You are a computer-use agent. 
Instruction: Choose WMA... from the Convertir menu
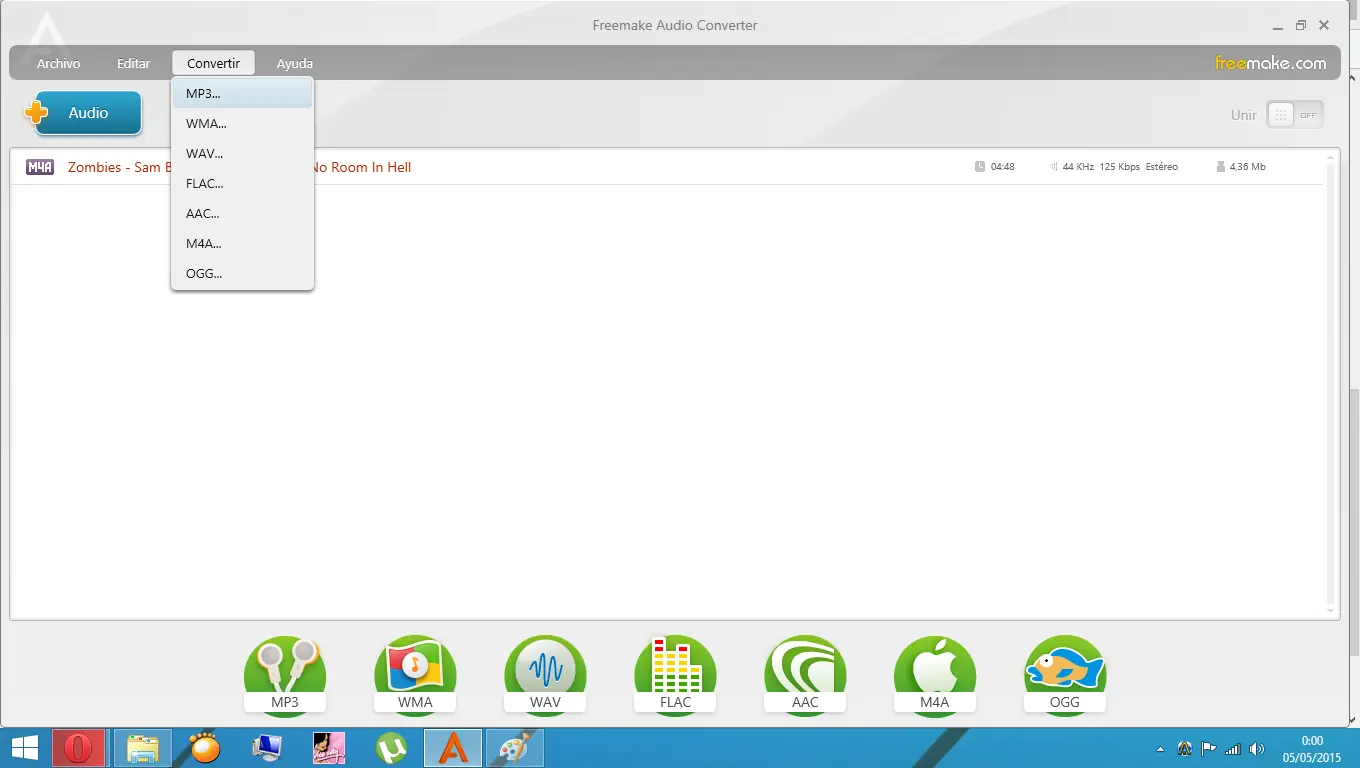pos(243,124)
